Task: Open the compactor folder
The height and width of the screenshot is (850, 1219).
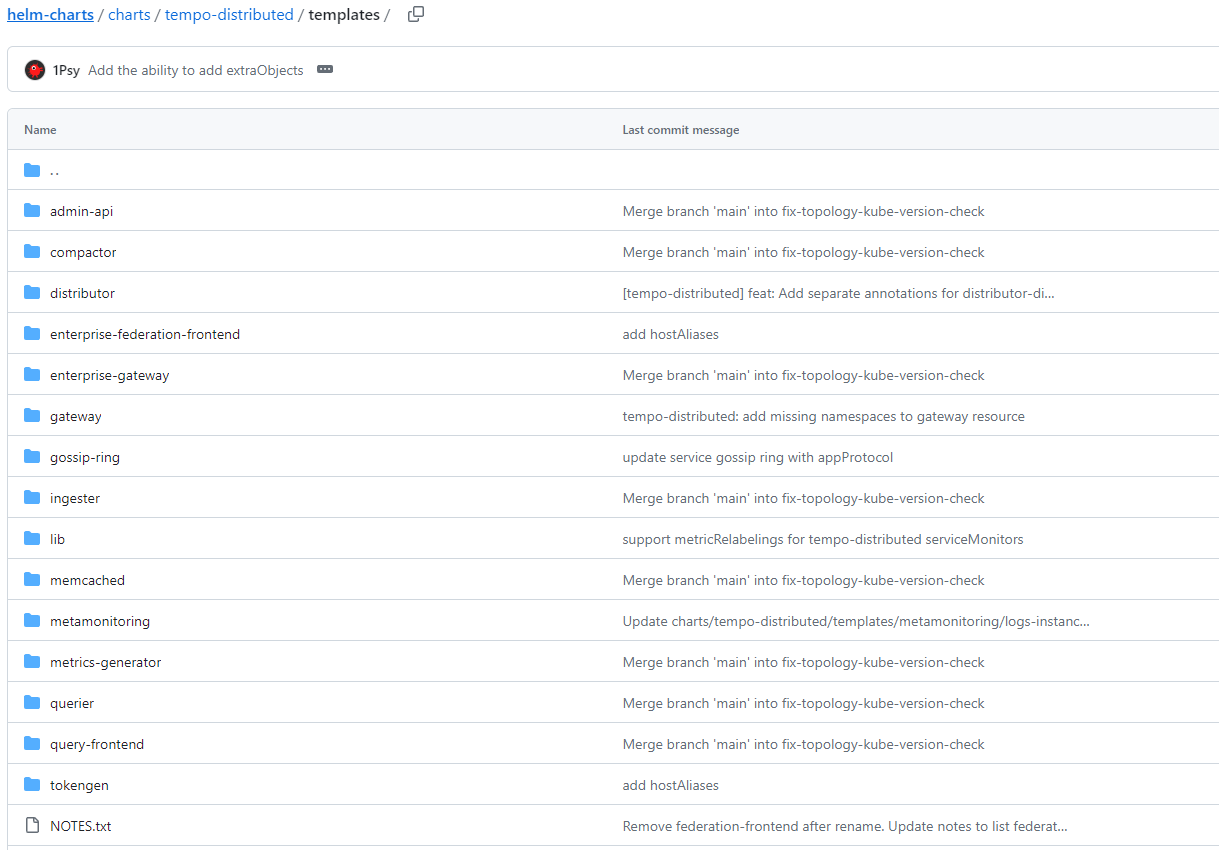Action: point(83,252)
